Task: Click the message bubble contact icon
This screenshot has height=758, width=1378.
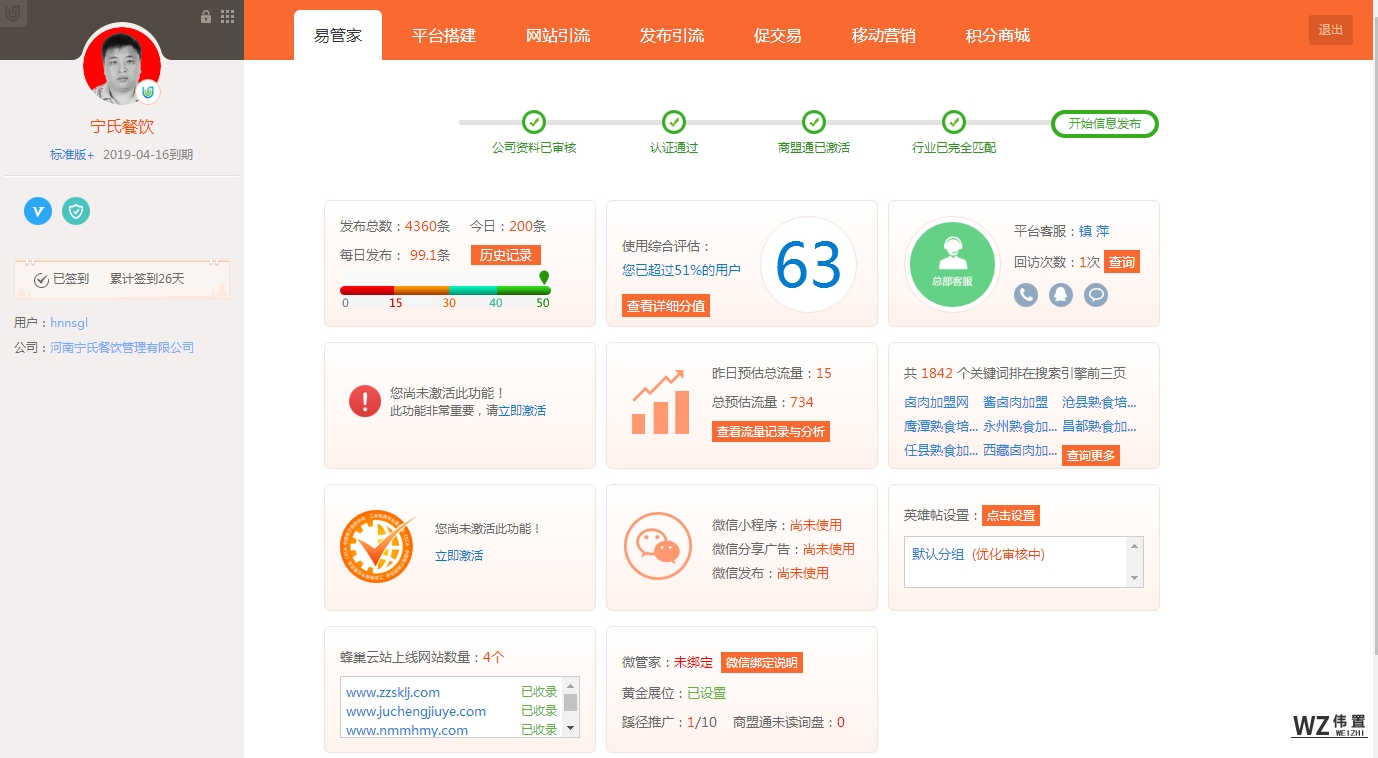Action: [x=1096, y=295]
